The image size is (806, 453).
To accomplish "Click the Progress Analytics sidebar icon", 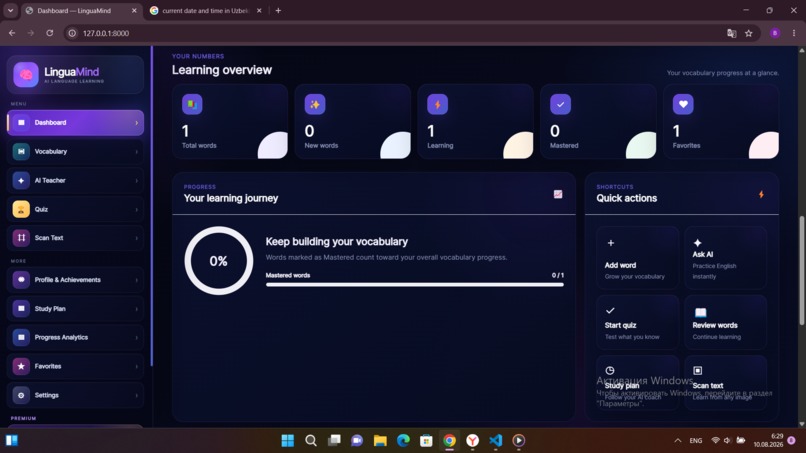I will click(x=21, y=337).
